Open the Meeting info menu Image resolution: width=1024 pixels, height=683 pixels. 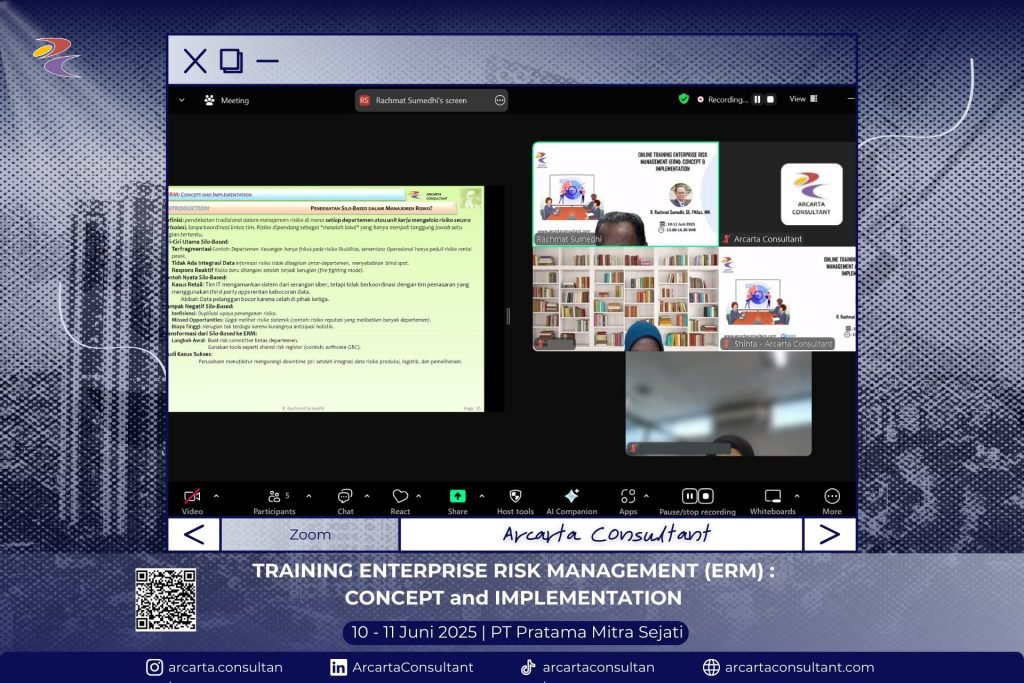tap(227, 100)
